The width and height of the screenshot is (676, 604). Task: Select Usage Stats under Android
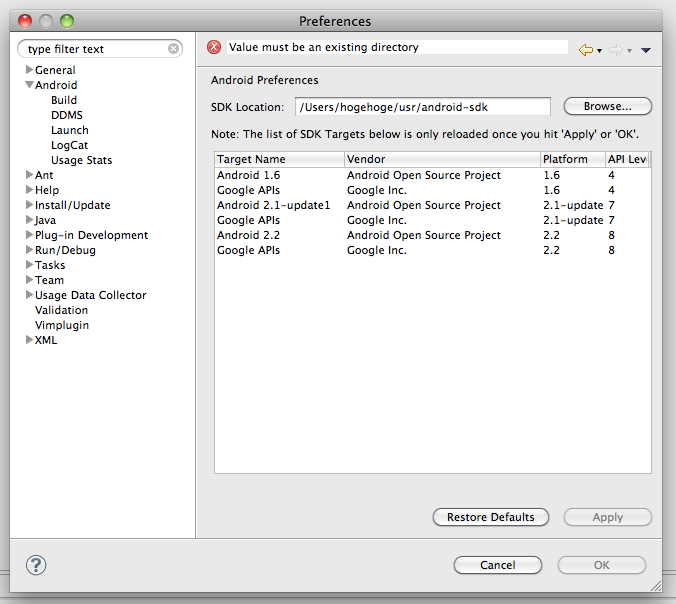click(x=81, y=160)
